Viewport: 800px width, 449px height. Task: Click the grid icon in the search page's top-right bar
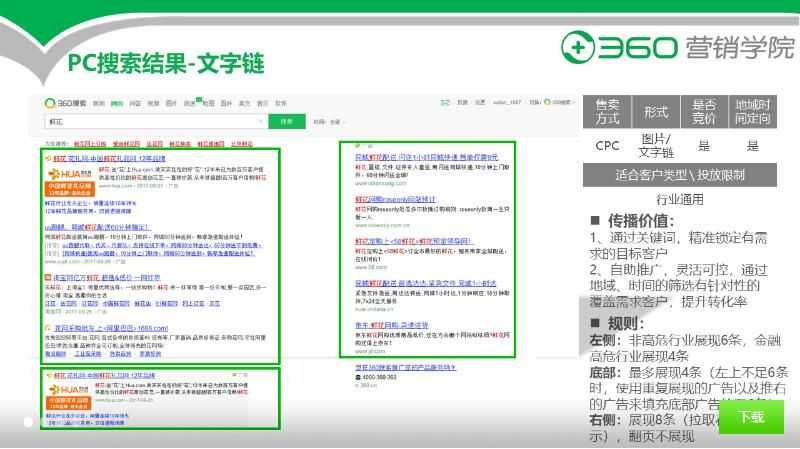tap(445, 103)
